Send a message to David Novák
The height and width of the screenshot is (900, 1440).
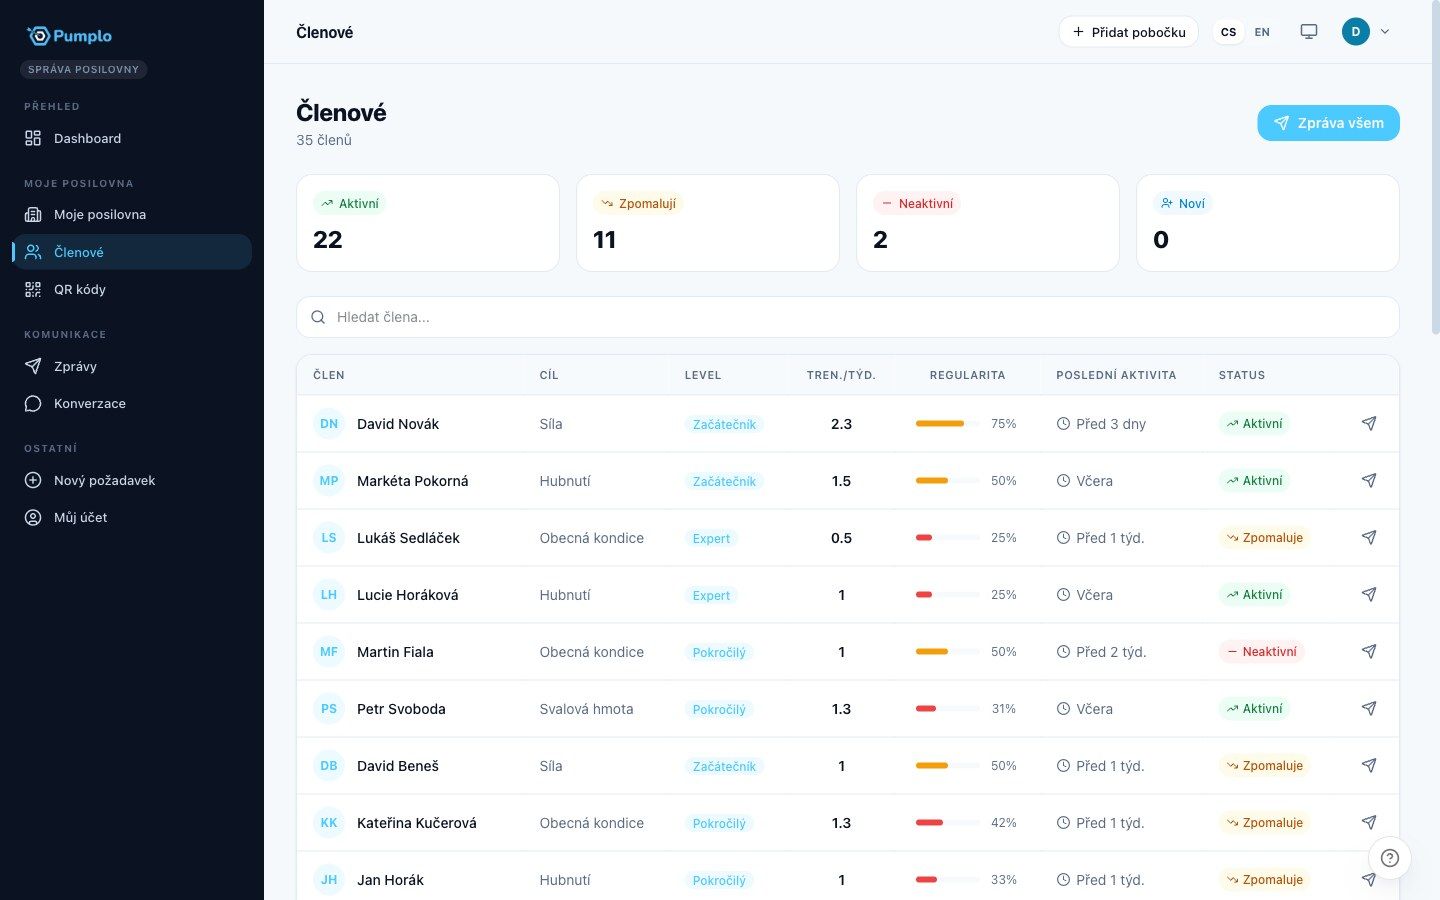click(x=1369, y=424)
